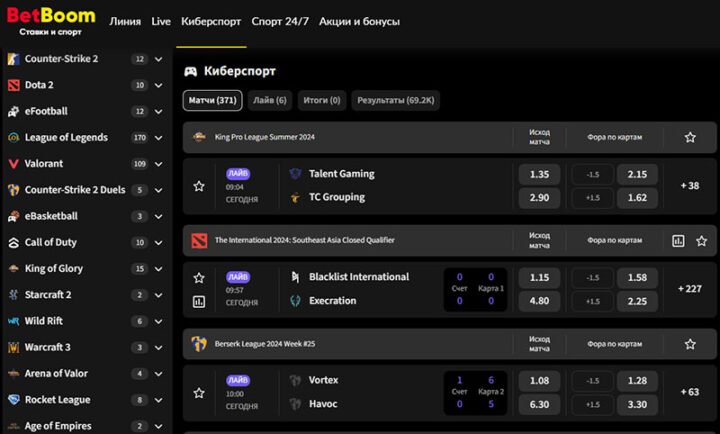Open +227 more markets for Blacklist match
720x434 pixels.
pyautogui.click(x=689, y=289)
